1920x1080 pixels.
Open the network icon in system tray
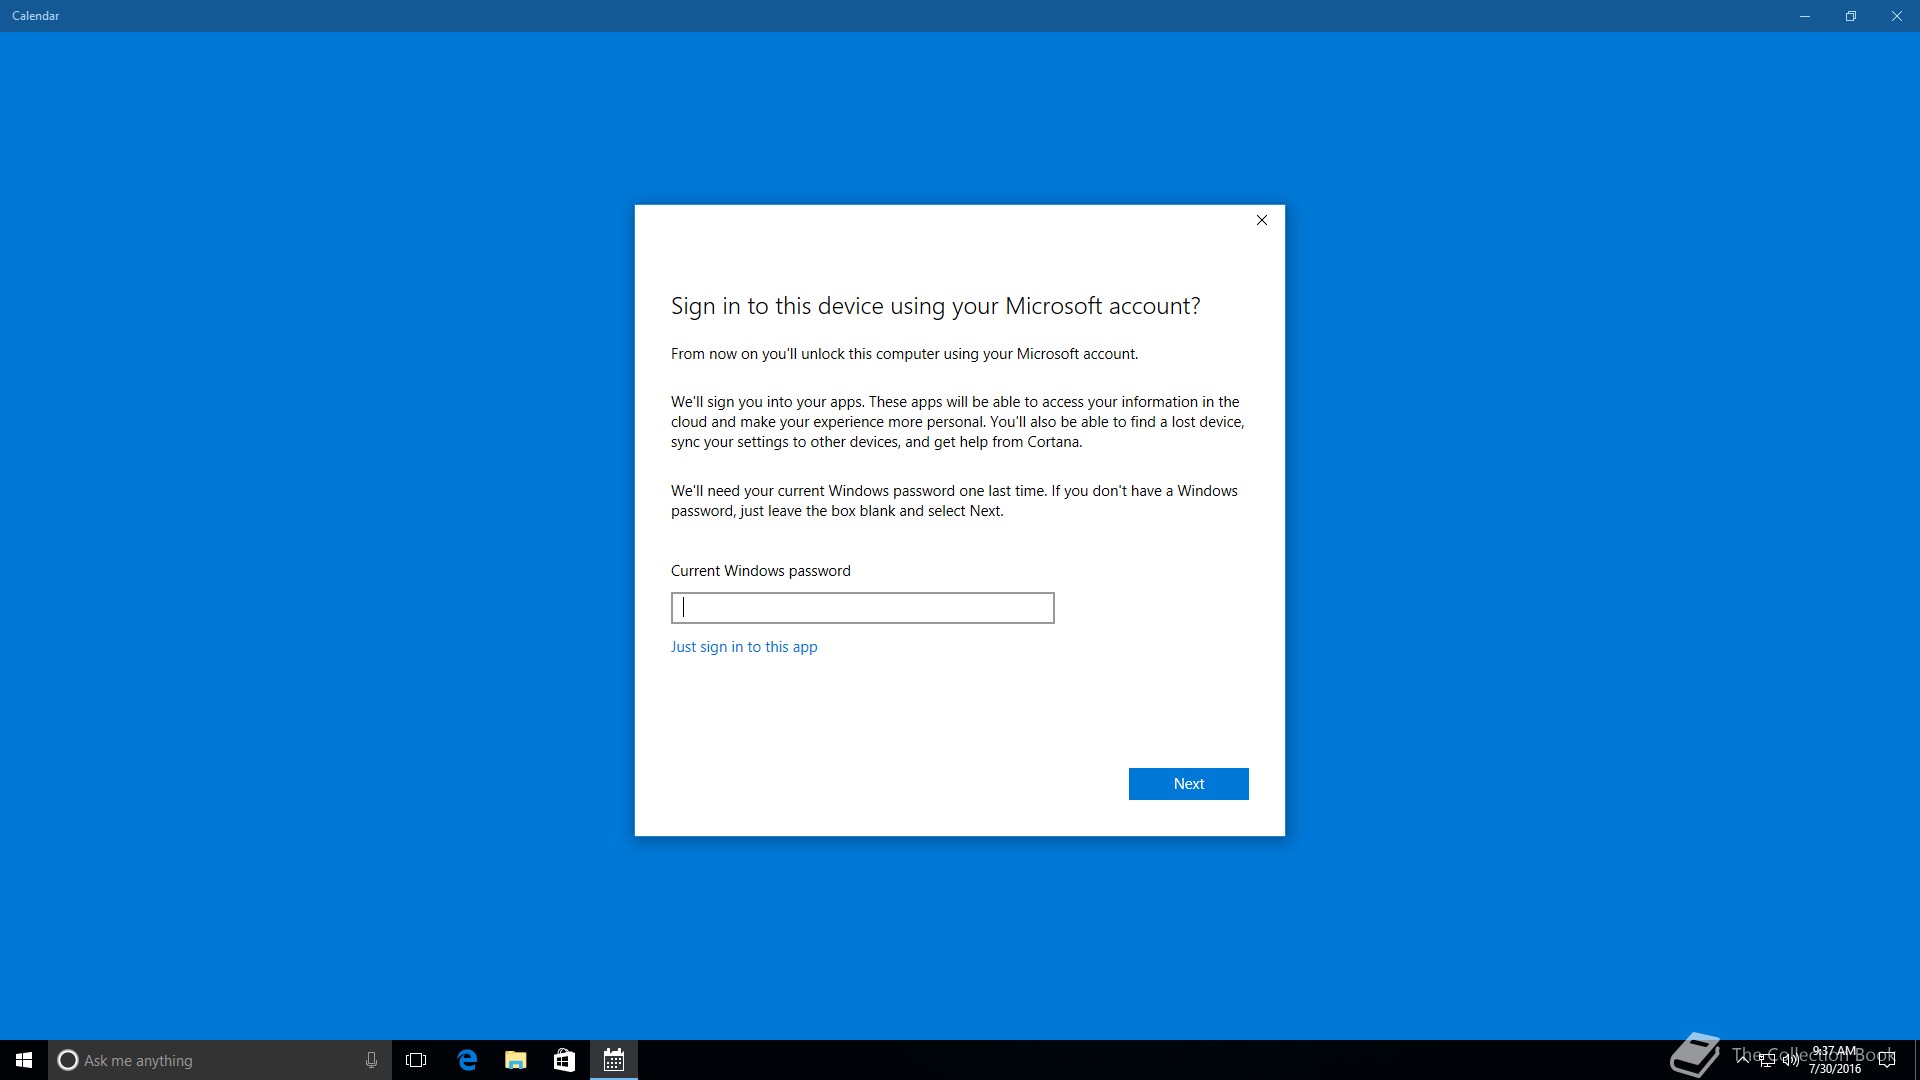1767,1060
